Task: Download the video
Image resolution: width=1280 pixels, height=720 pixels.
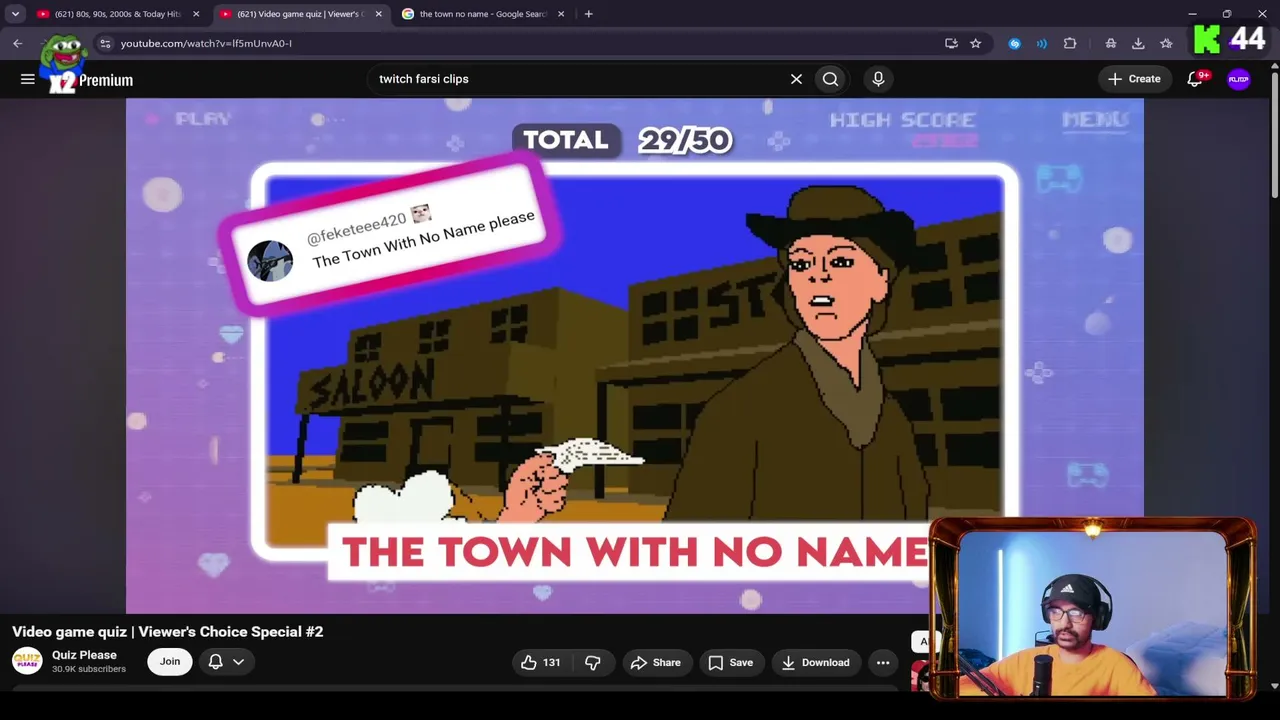Action: 816,662
